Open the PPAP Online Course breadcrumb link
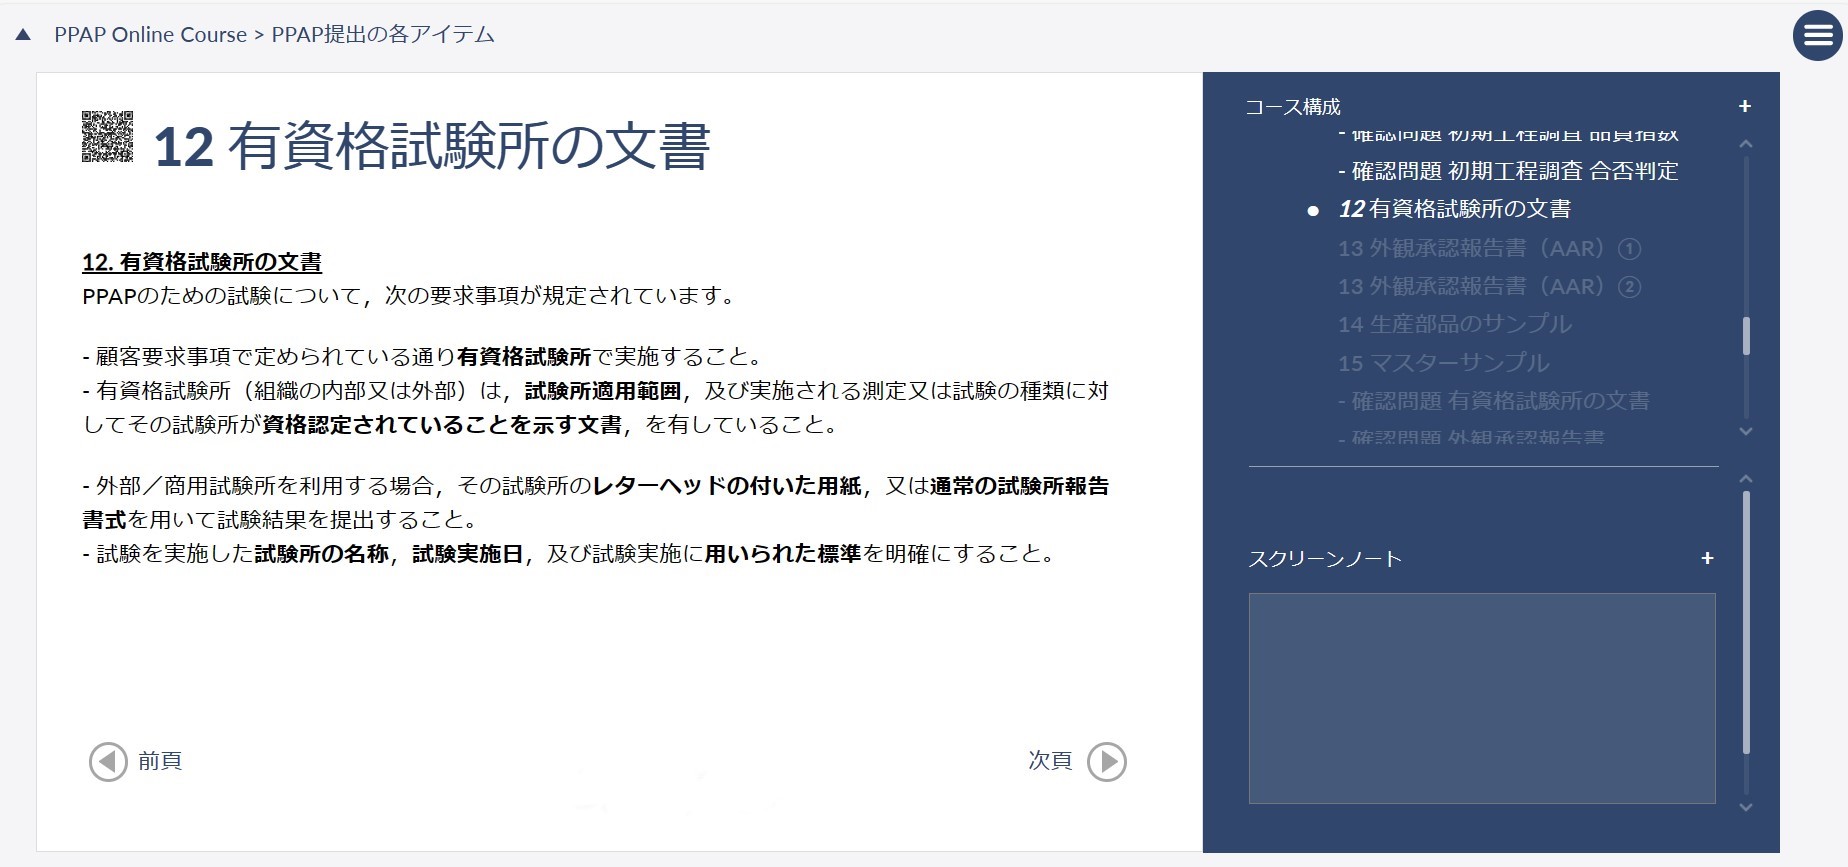The height and width of the screenshot is (867, 1848). click(x=150, y=35)
